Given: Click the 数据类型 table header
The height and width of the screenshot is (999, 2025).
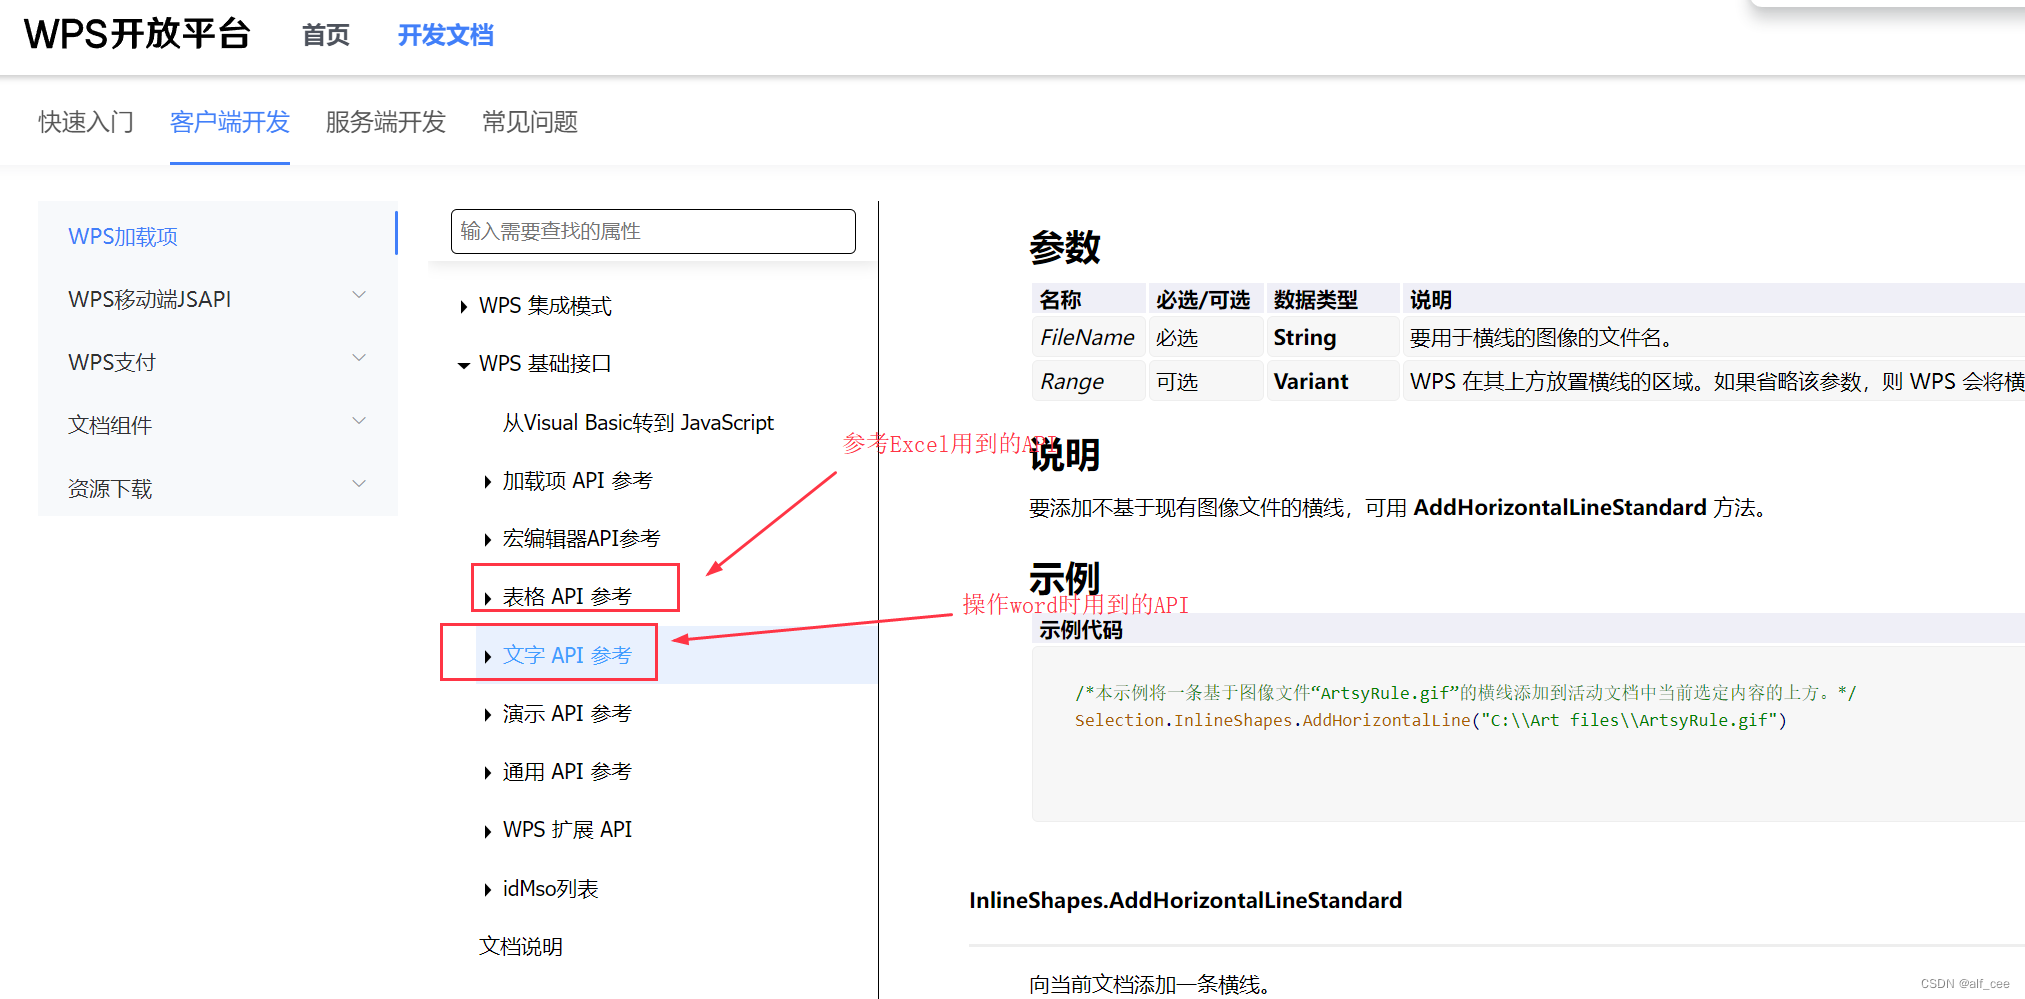Looking at the screenshot, I should [x=1333, y=299].
